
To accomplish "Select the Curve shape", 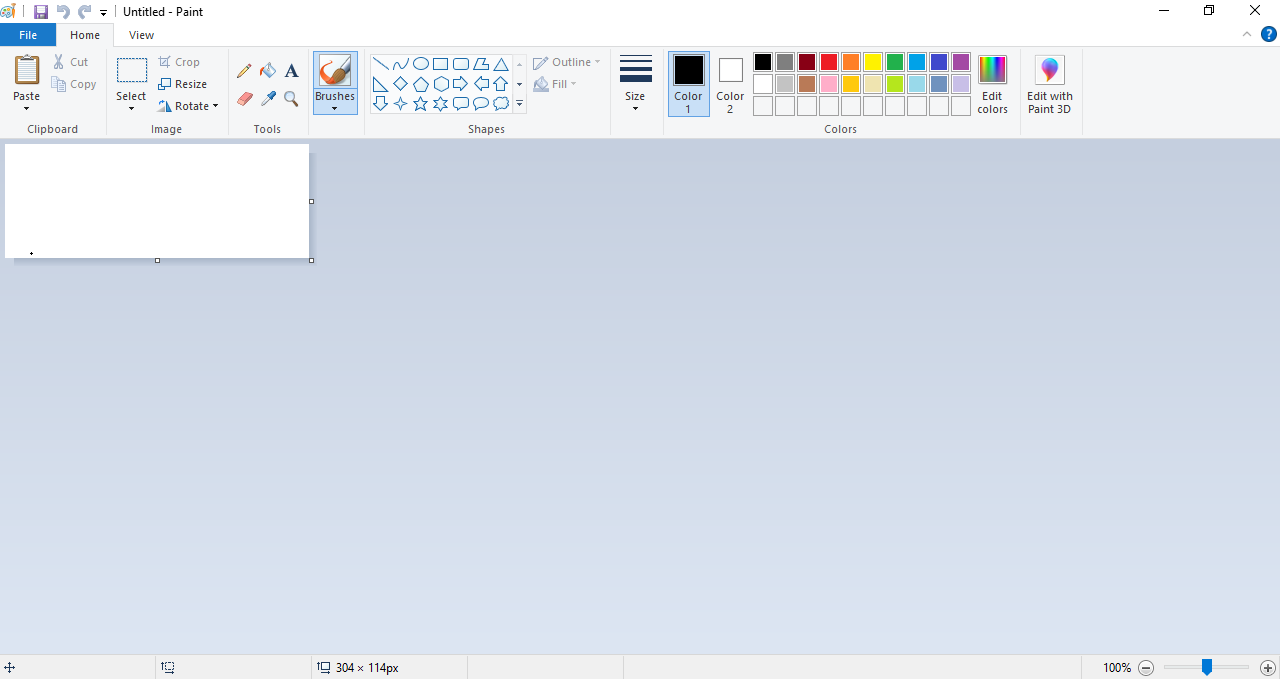I will 400,64.
